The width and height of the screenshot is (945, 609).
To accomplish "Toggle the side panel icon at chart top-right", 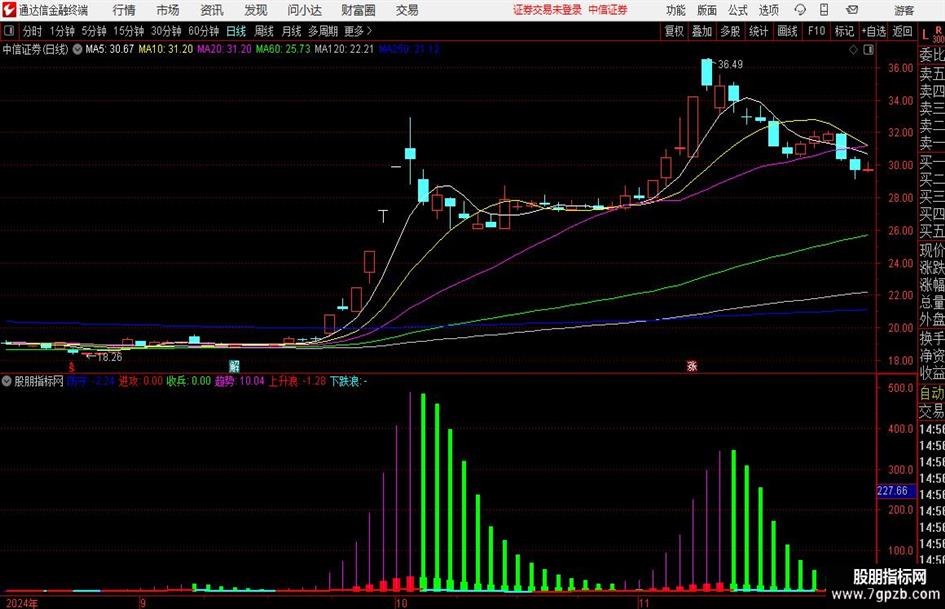I will [868, 50].
